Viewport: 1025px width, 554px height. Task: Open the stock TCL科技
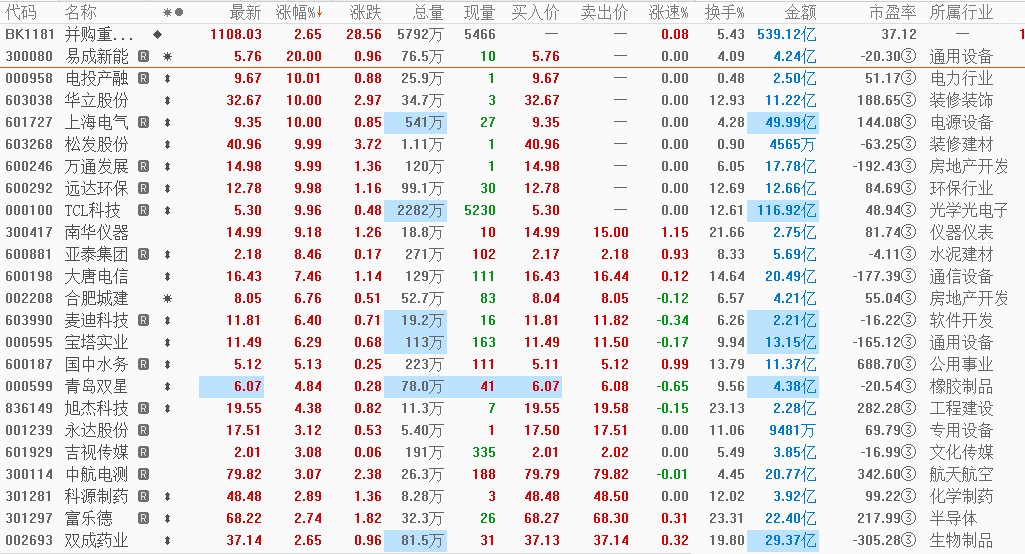tap(92, 210)
